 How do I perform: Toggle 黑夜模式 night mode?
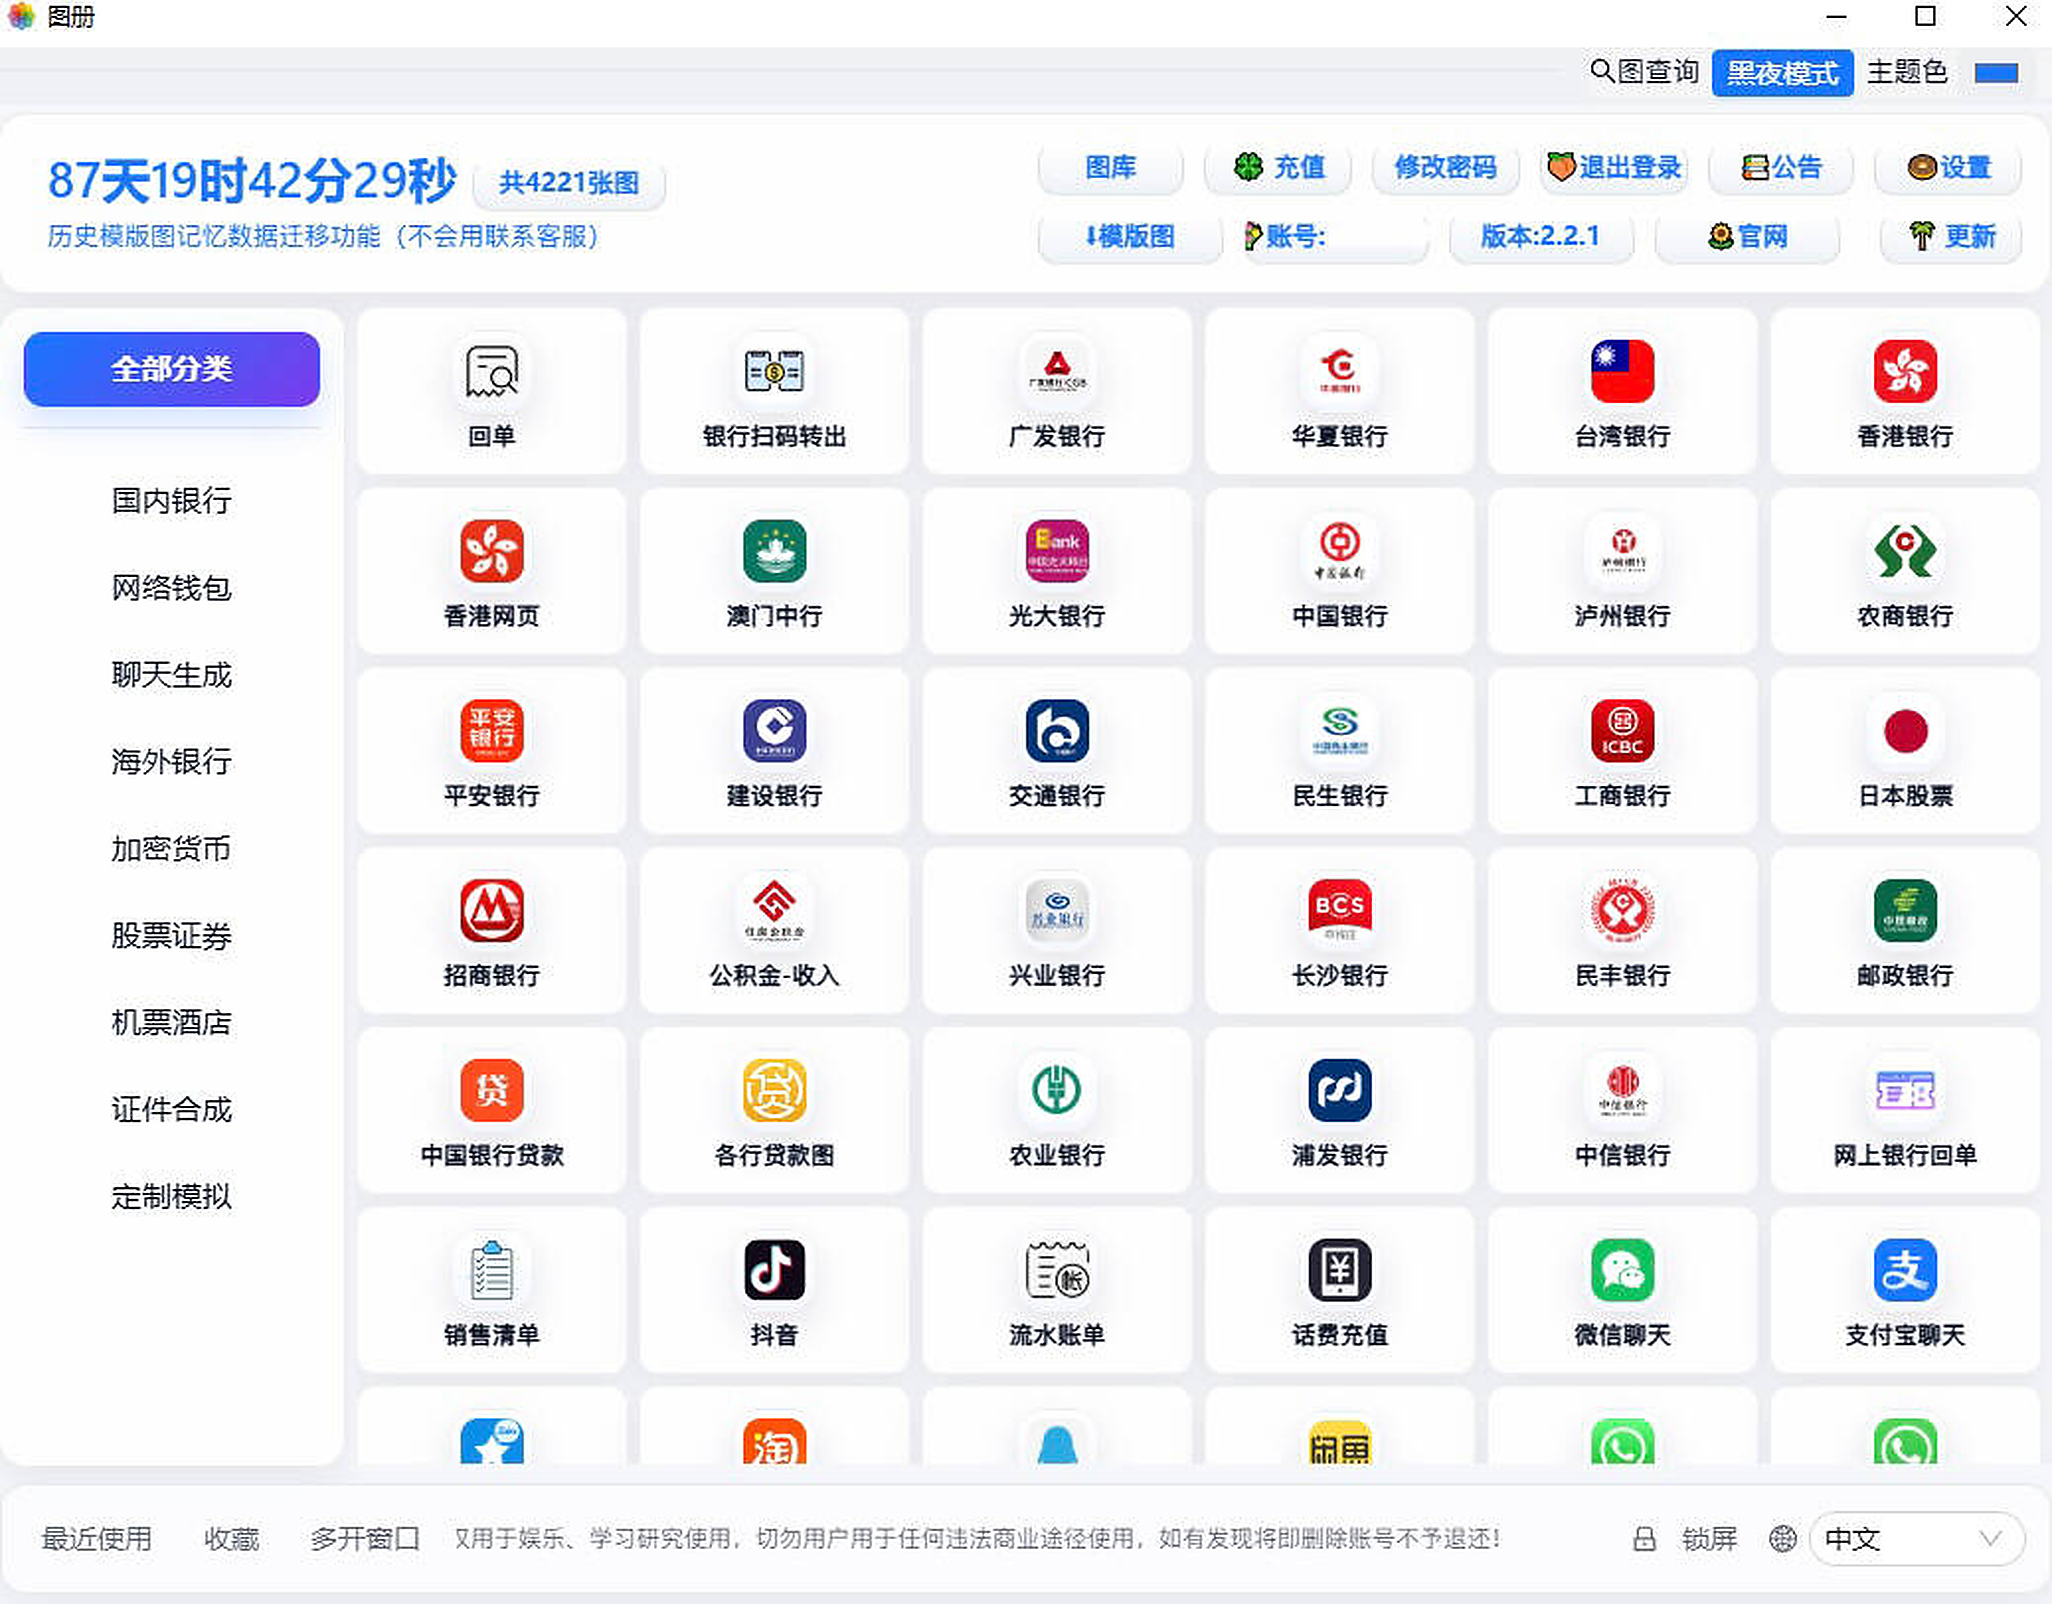point(1782,73)
